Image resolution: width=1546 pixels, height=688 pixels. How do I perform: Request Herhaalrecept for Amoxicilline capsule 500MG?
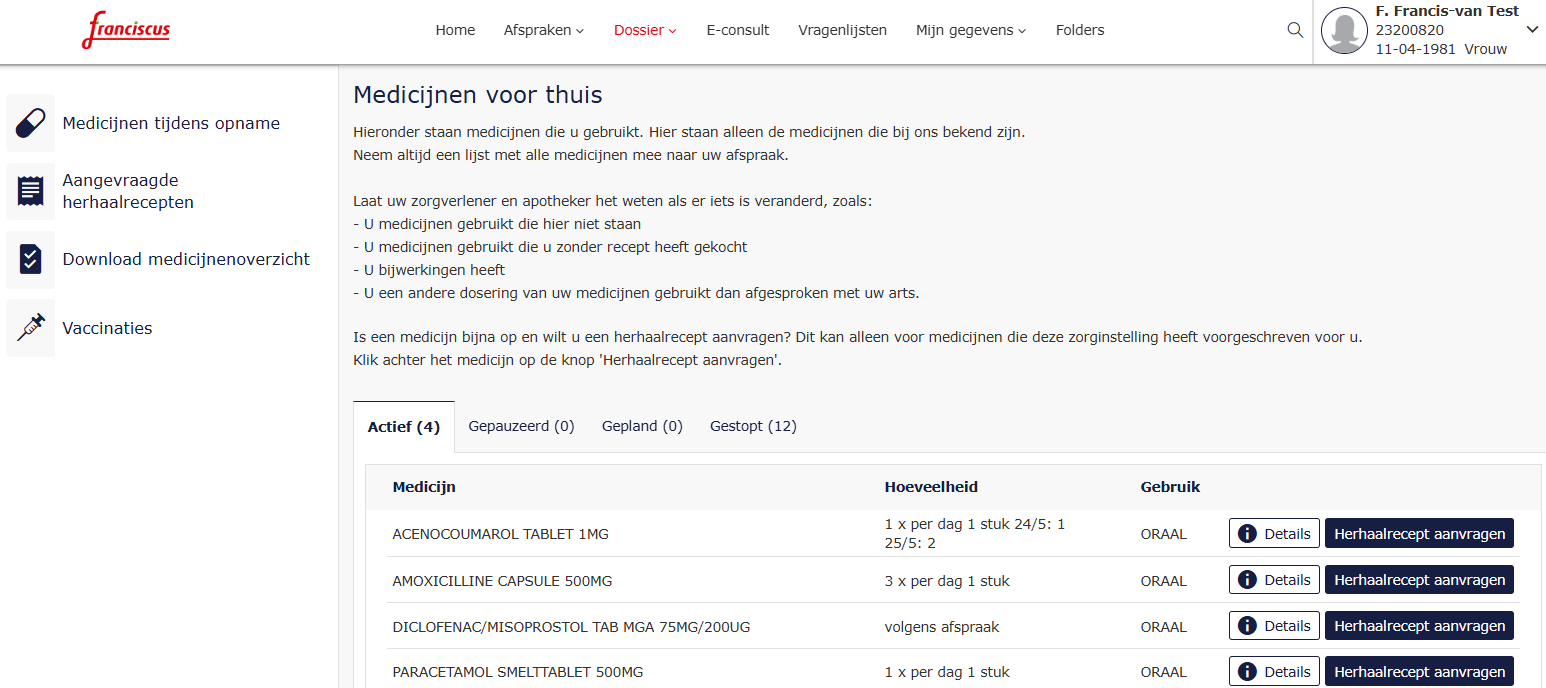1419,580
